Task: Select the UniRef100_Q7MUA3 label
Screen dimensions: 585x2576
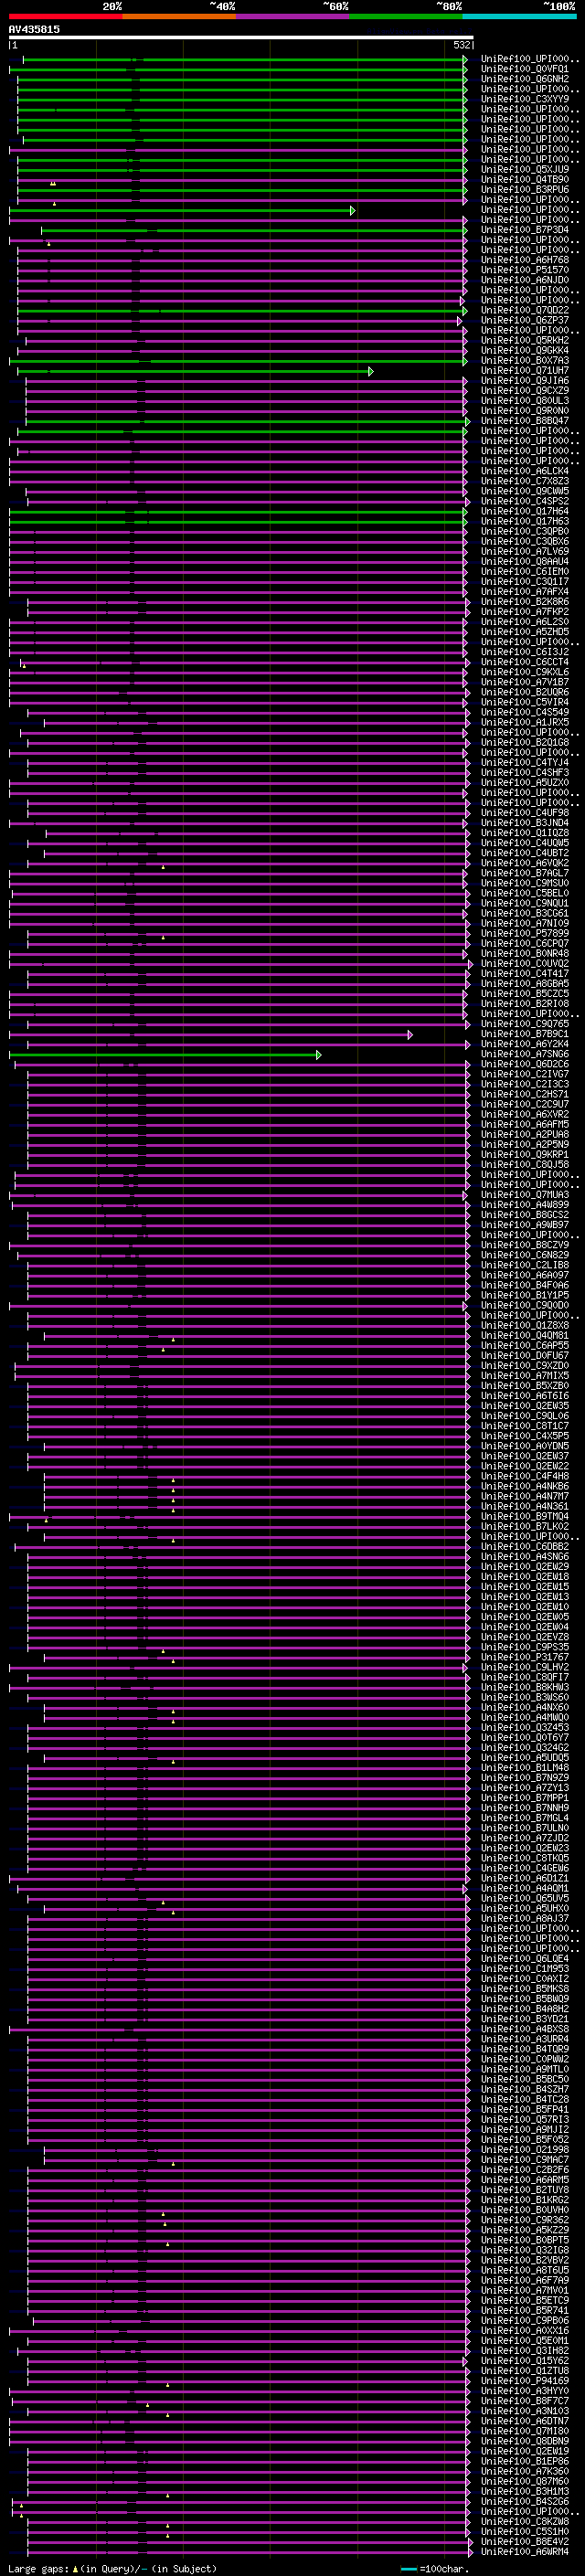Action: click(525, 1195)
